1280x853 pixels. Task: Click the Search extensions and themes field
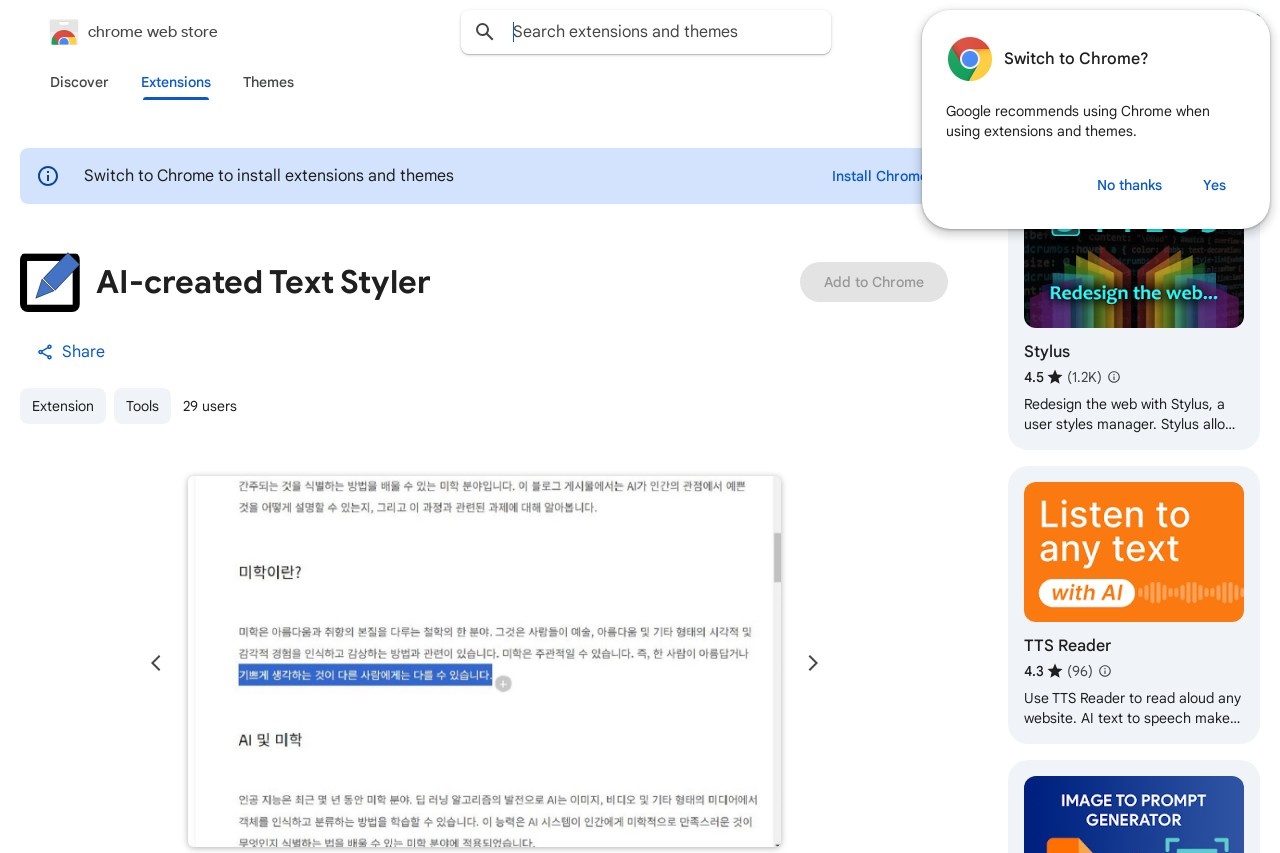[x=646, y=32]
